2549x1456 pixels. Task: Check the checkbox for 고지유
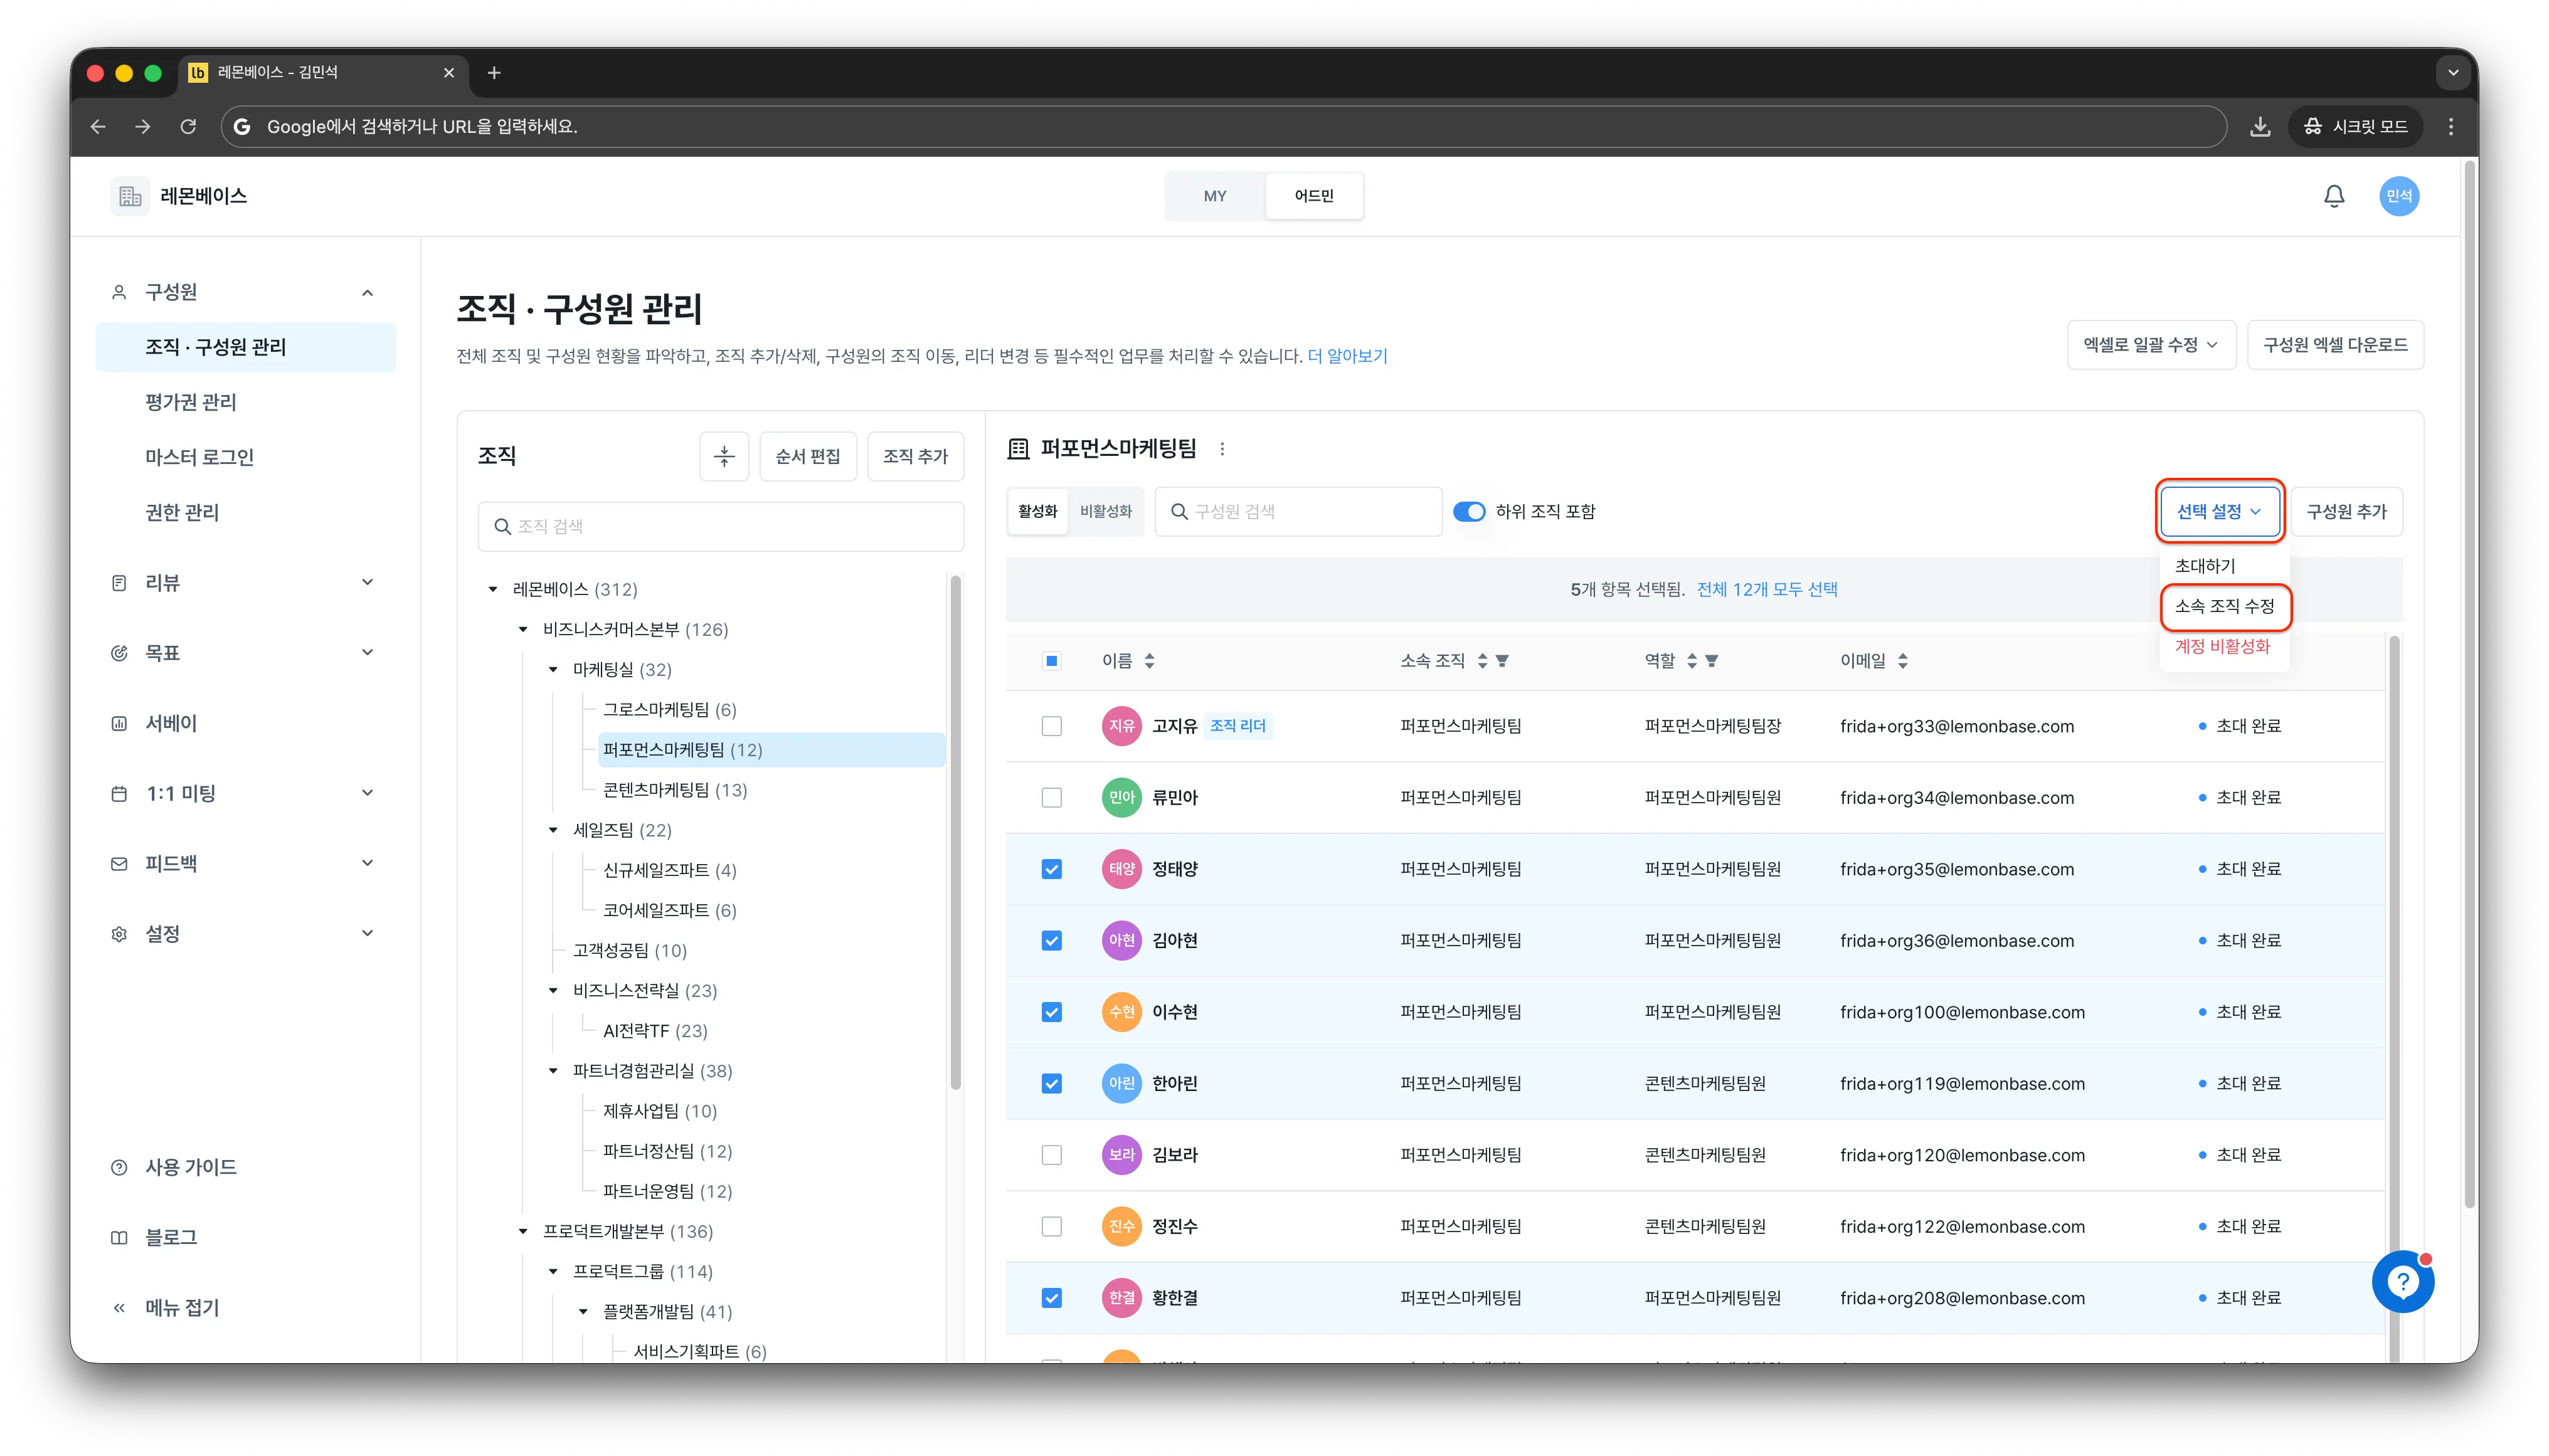pyautogui.click(x=1051, y=726)
